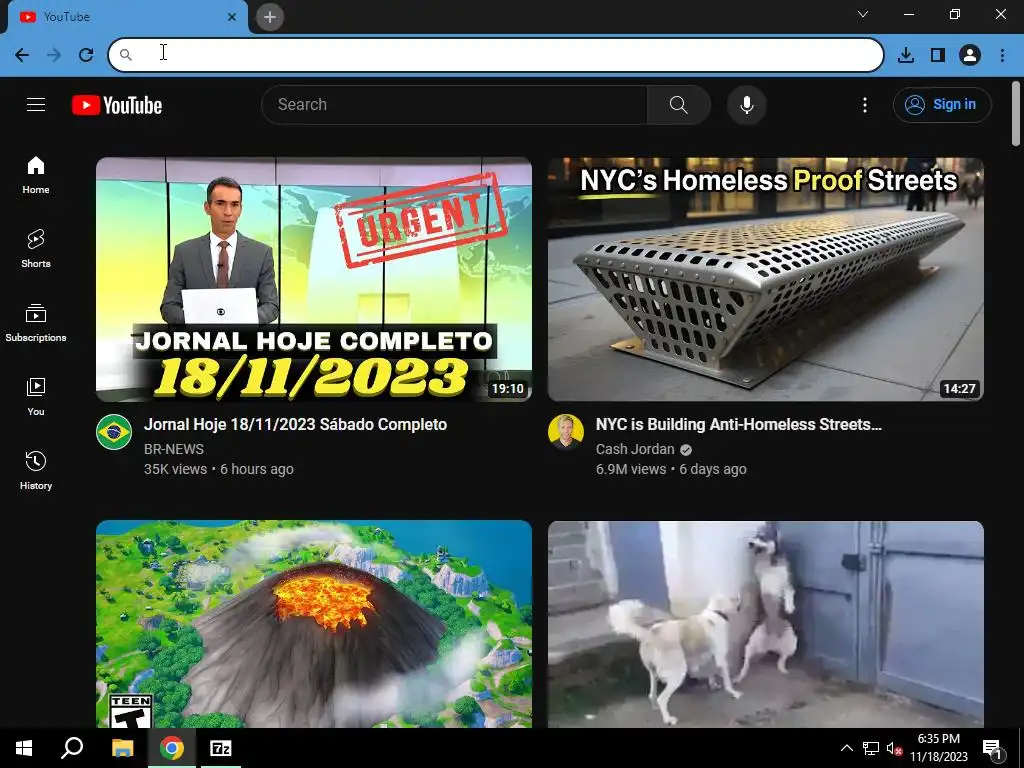
Task: Open the YouTube hamburger guide menu
Action: 36,104
